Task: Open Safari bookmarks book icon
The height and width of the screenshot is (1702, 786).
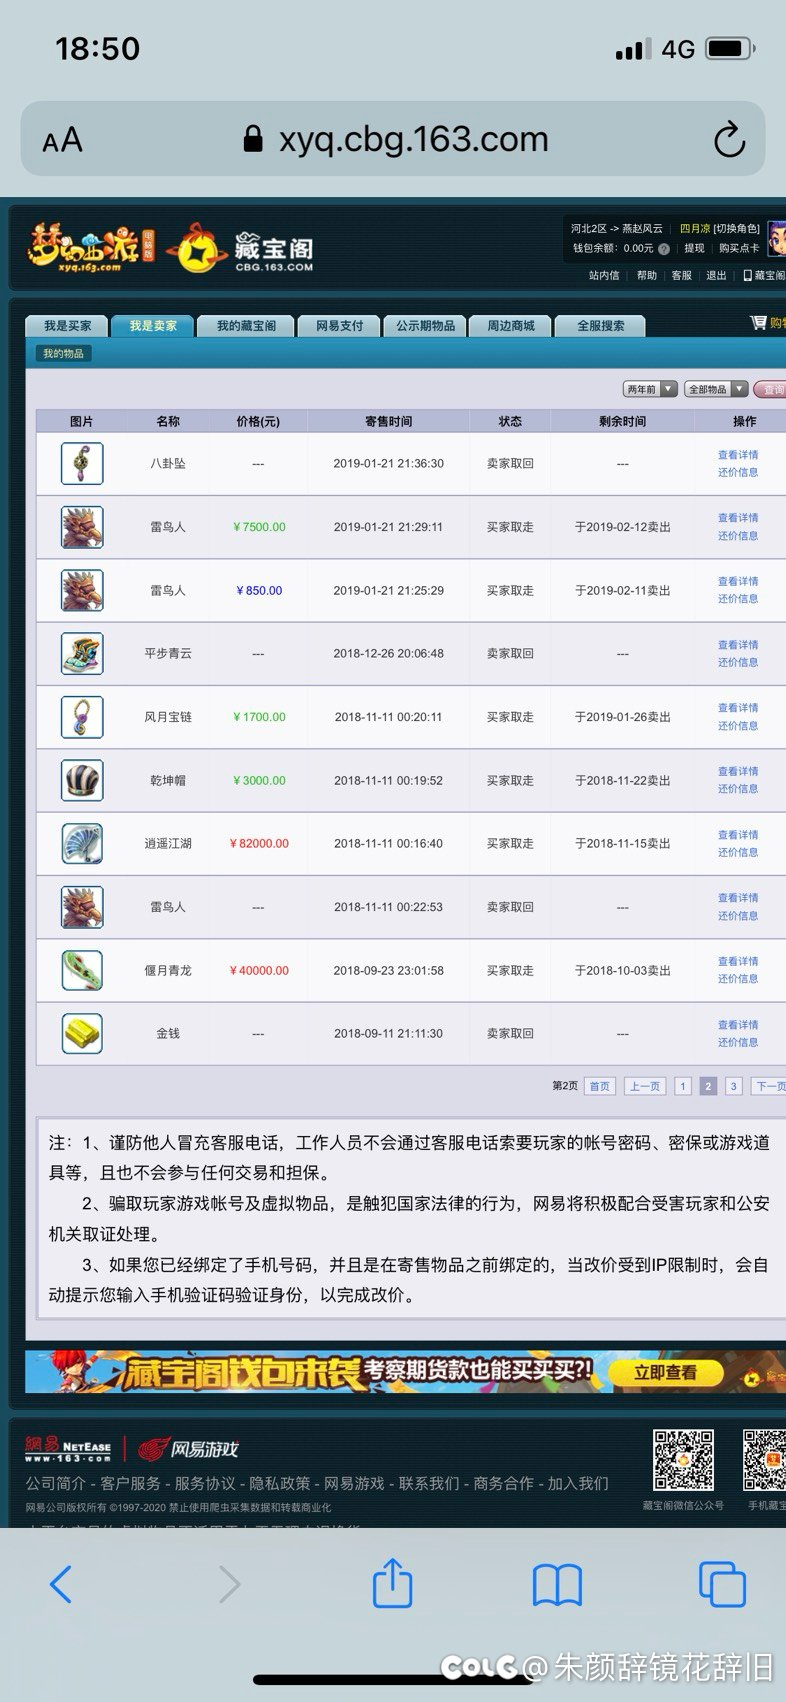Action: (x=557, y=1584)
